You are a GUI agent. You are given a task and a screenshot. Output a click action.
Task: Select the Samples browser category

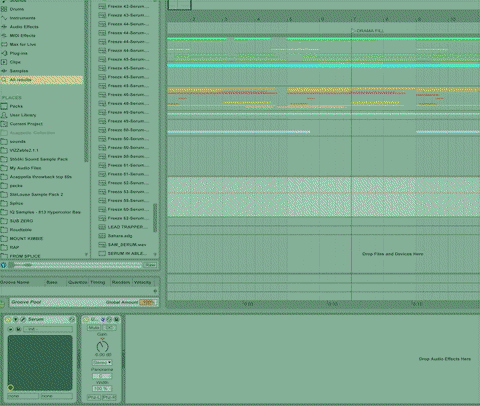tap(19, 71)
